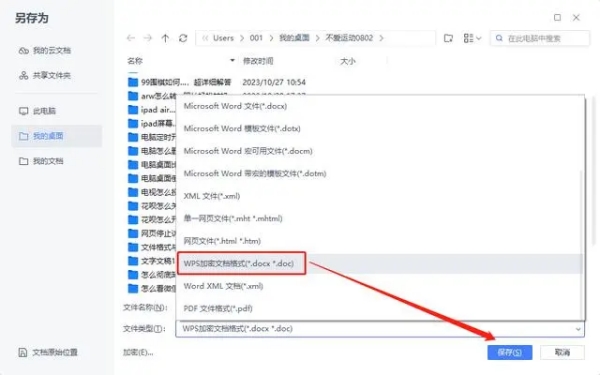This screenshot has height=375, width=600.
Task: Select the arw怎么转 folder
Action: [x=152, y=96]
